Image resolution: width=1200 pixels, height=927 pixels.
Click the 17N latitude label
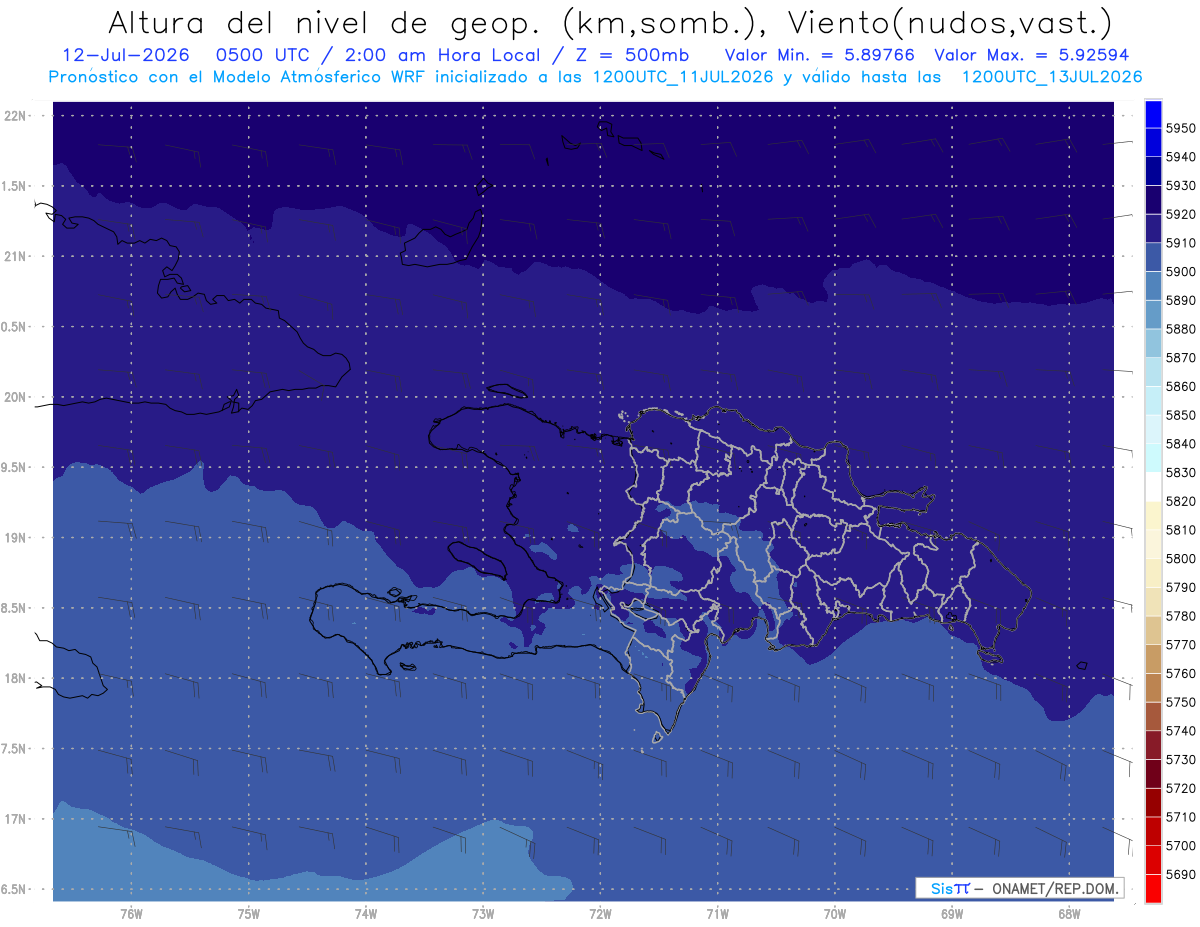(15, 819)
